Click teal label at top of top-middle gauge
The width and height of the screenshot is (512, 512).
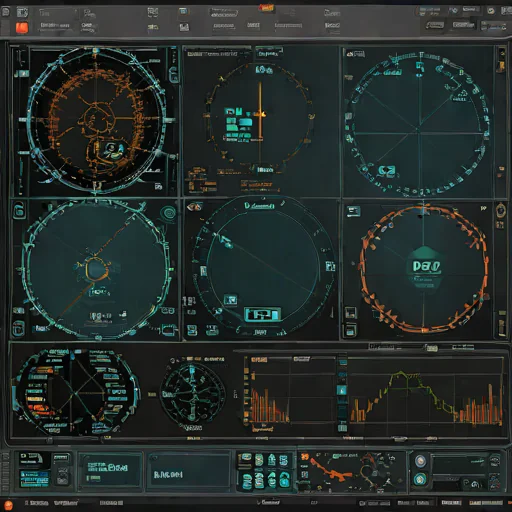pos(264,70)
